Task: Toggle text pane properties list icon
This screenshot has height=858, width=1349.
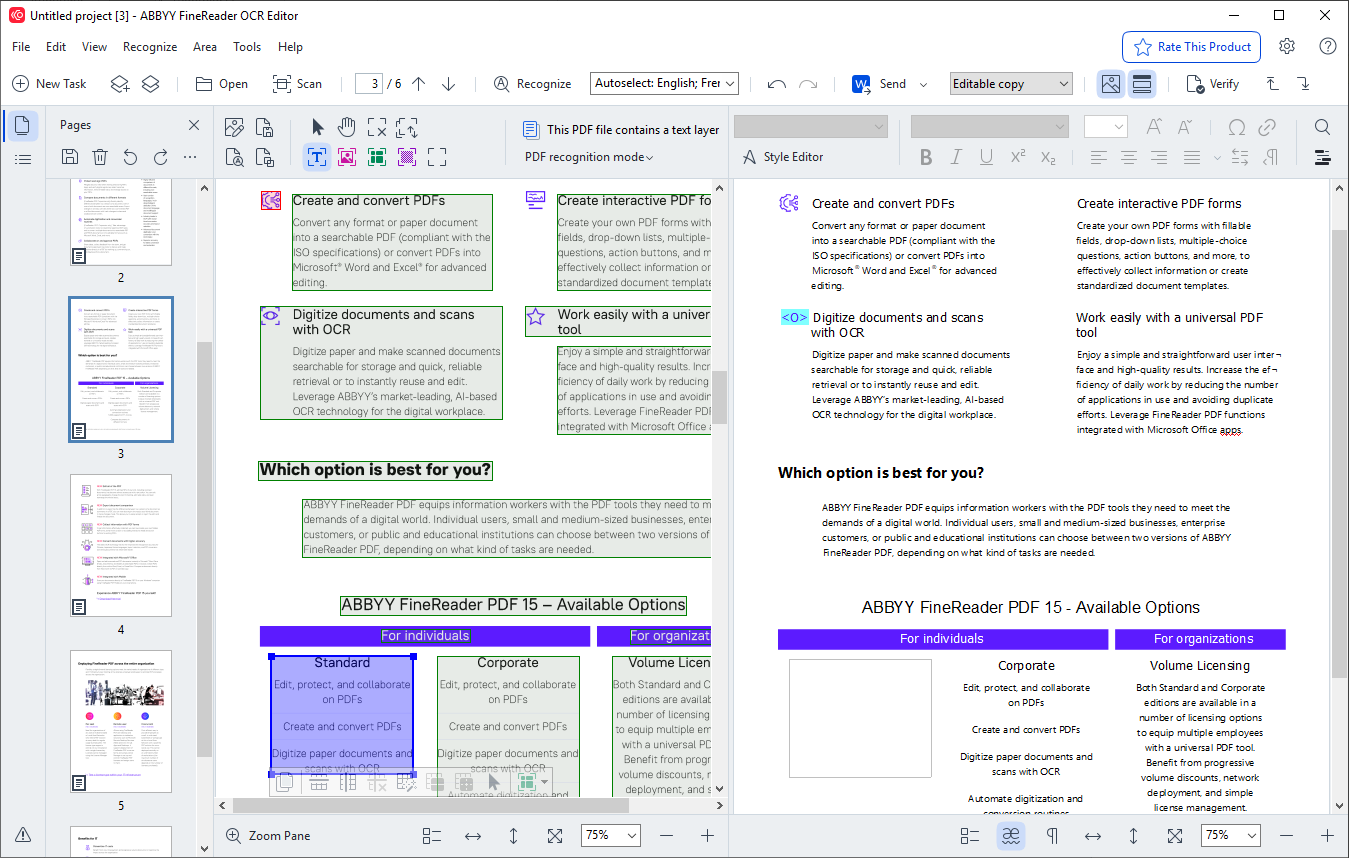Action: point(970,836)
